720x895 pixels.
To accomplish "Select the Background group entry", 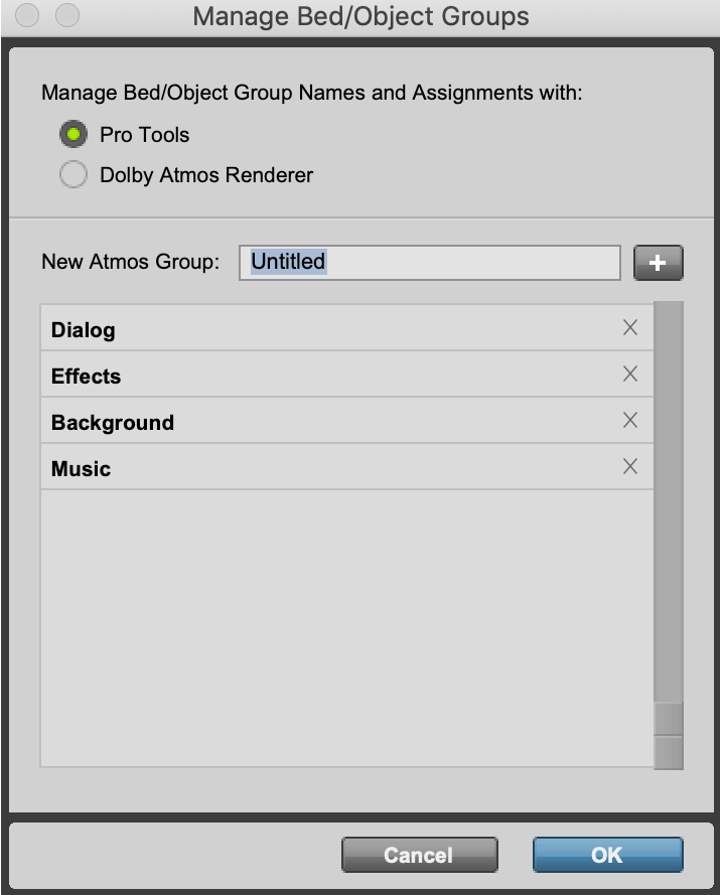I will pos(300,422).
